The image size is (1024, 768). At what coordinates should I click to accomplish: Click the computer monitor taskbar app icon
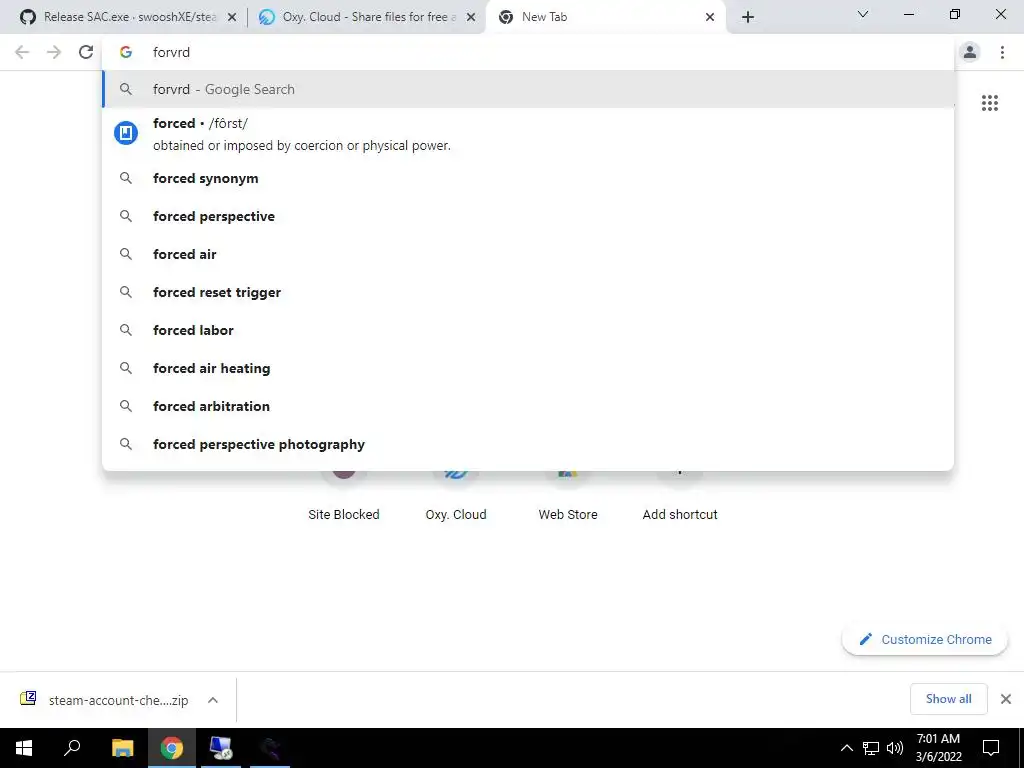(x=221, y=748)
